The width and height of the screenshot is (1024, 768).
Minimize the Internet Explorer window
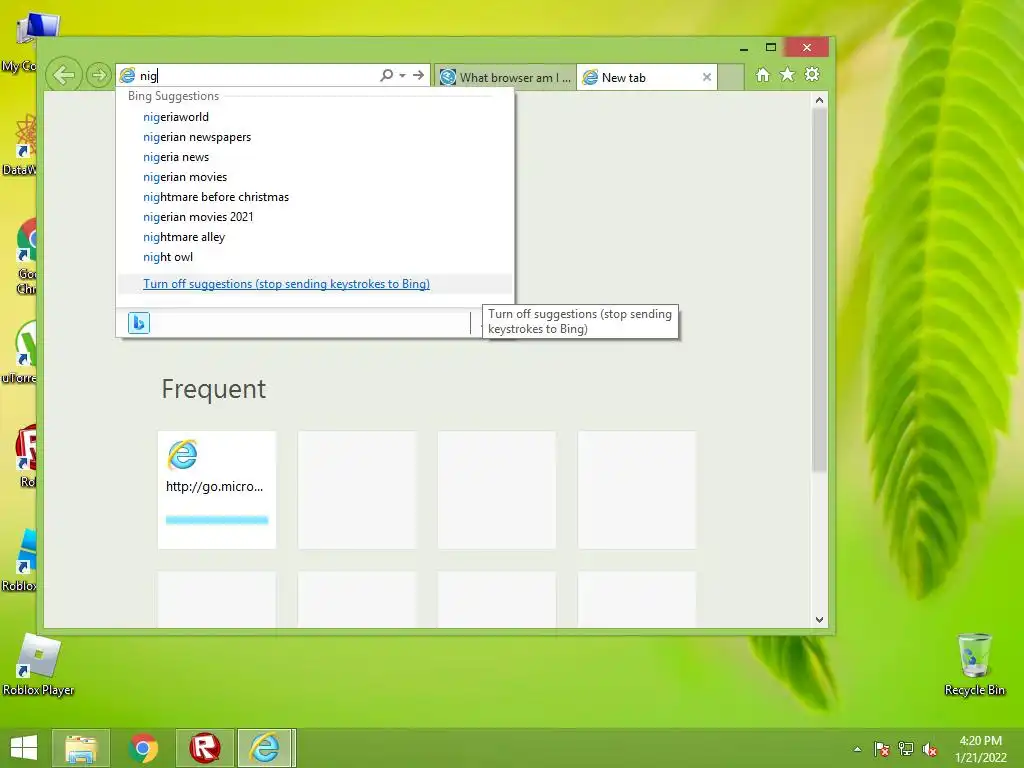(x=744, y=48)
